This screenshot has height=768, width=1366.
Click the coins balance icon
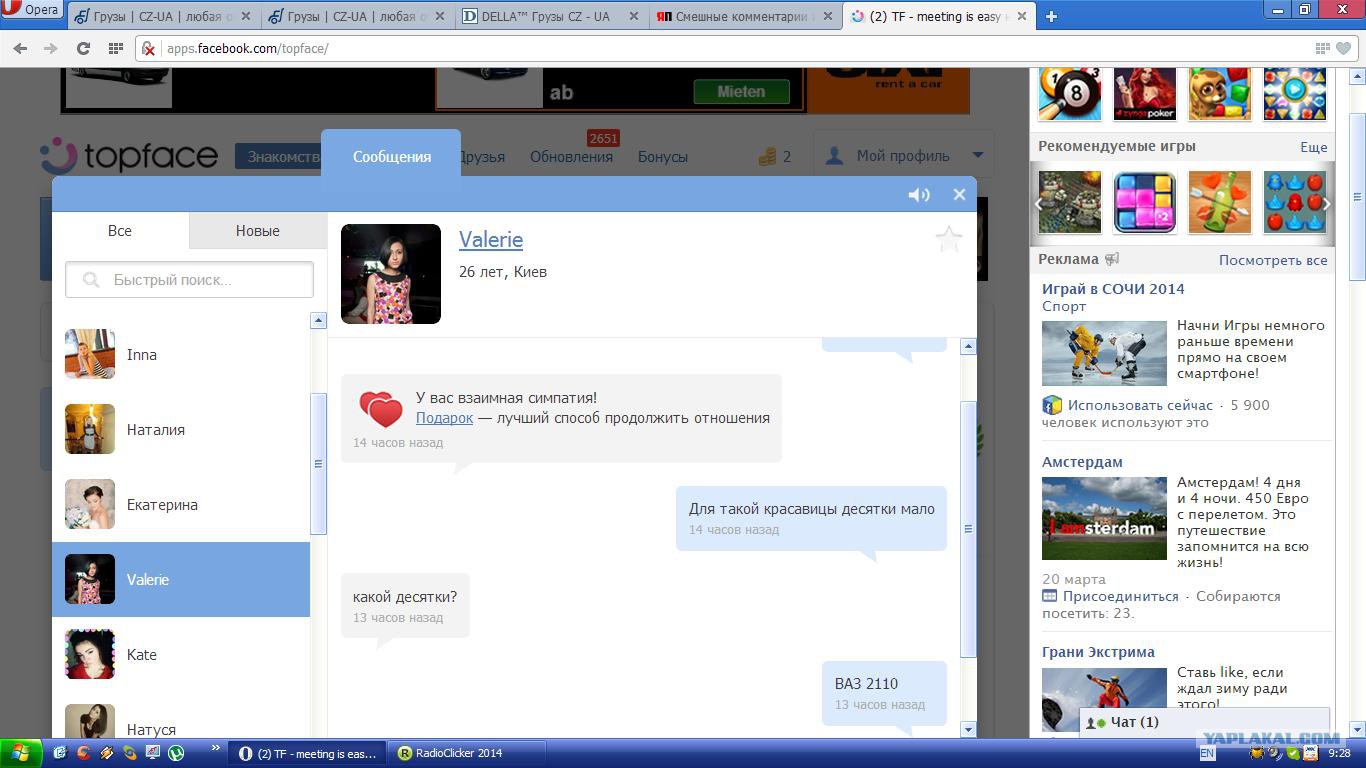pos(767,156)
